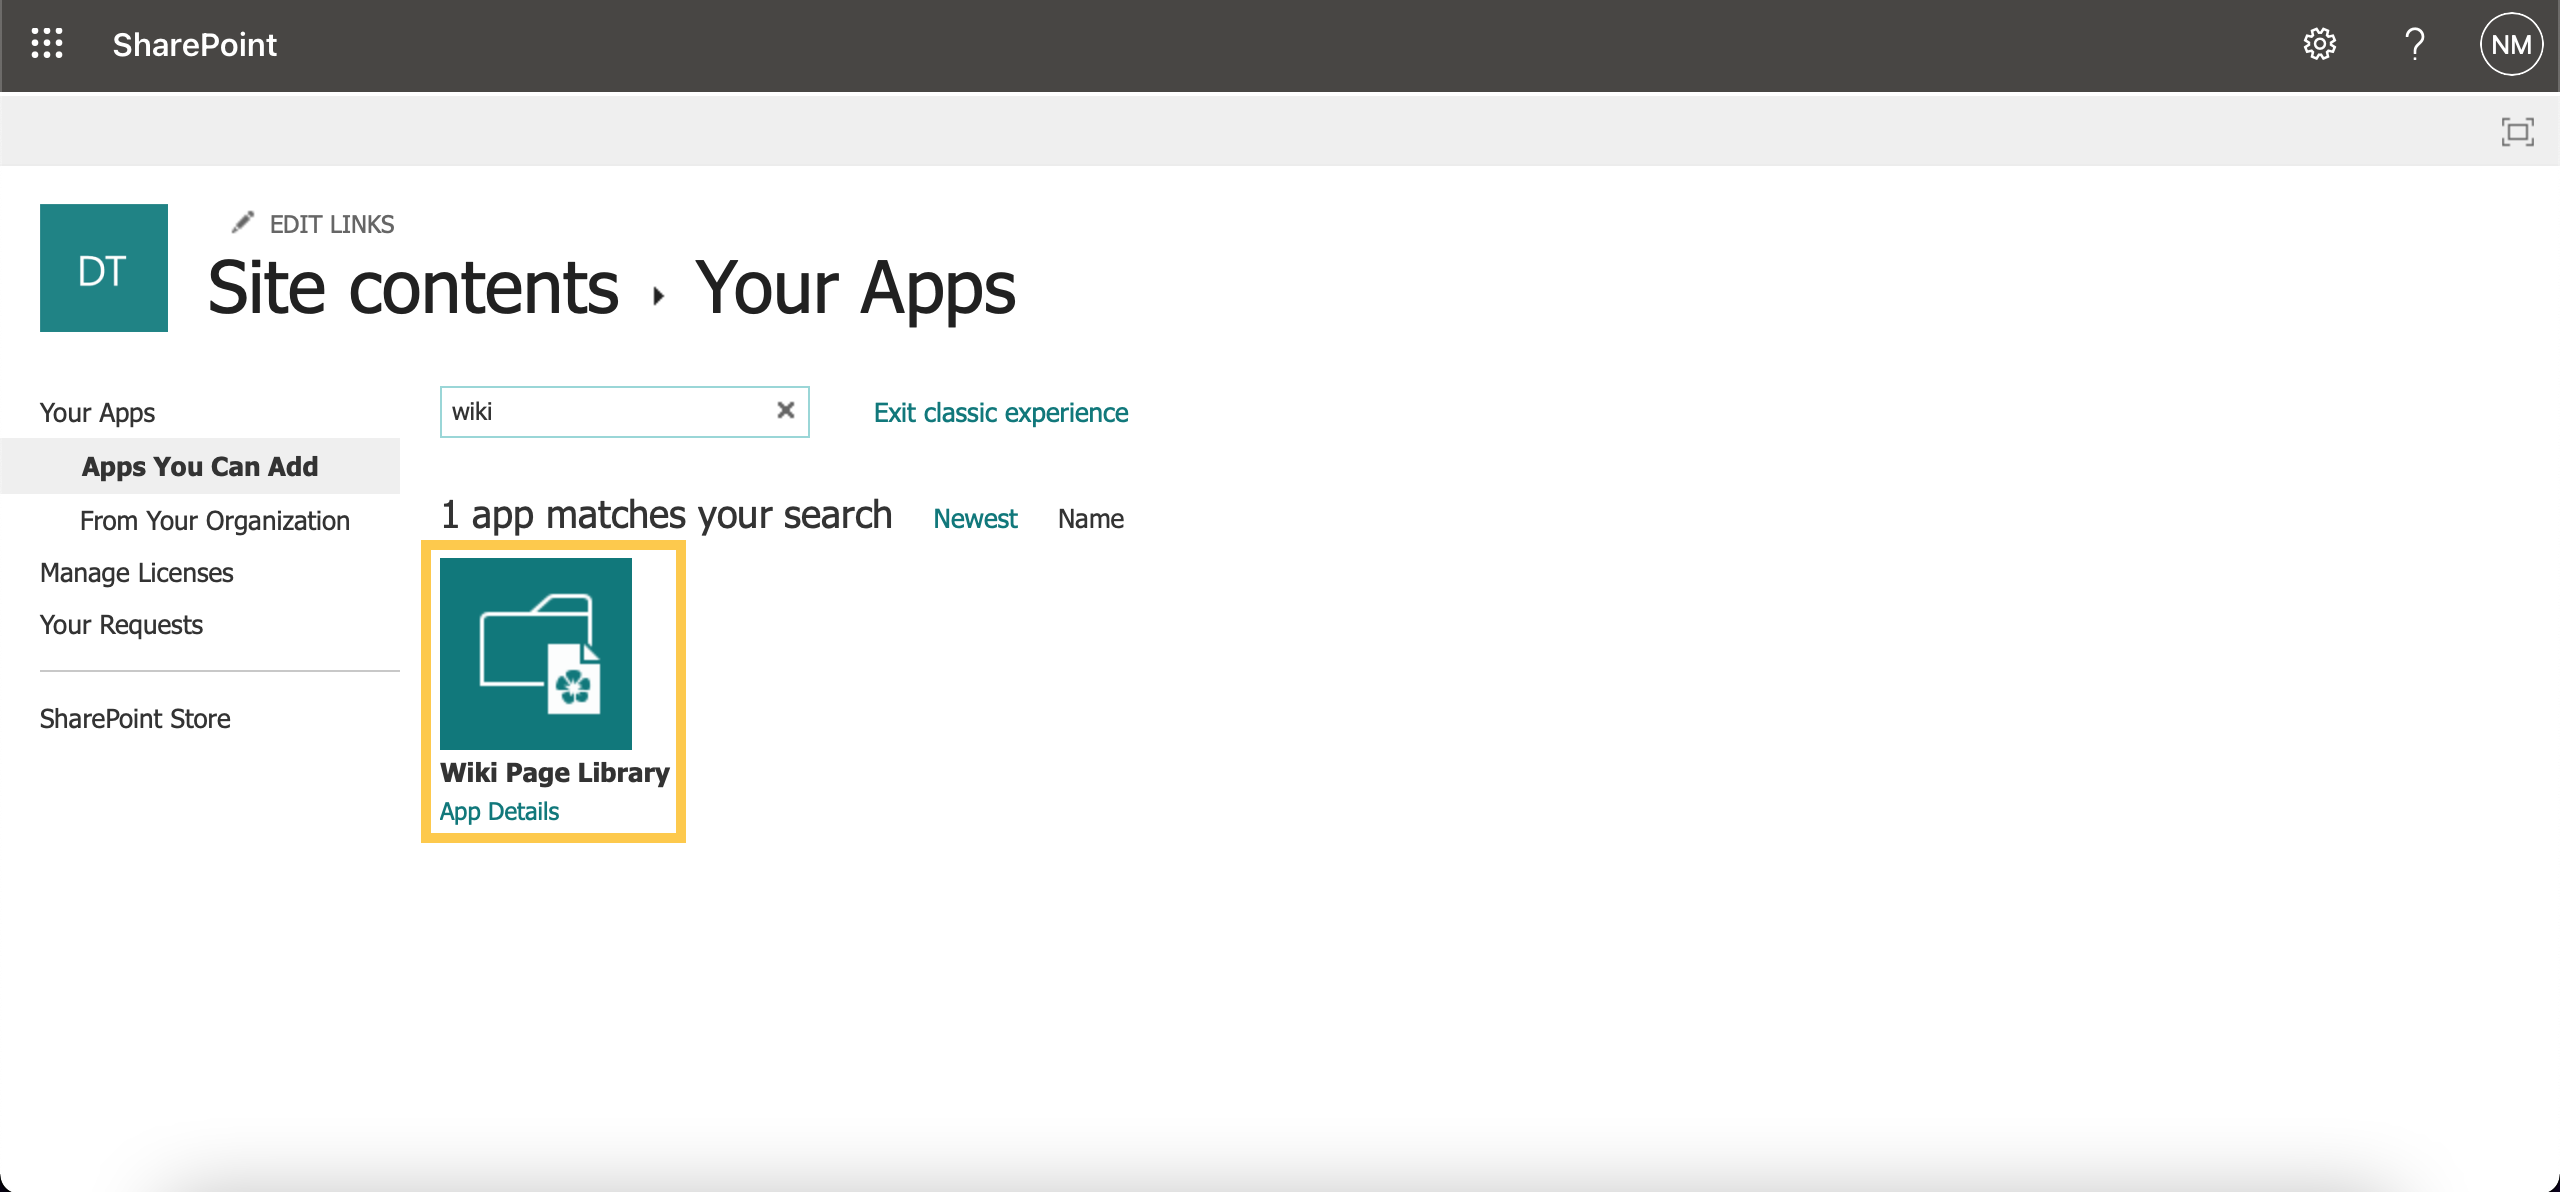Click the EDIT LINKS pencil icon
The width and height of the screenshot is (2560, 1192).
click(x=243, y=222)
